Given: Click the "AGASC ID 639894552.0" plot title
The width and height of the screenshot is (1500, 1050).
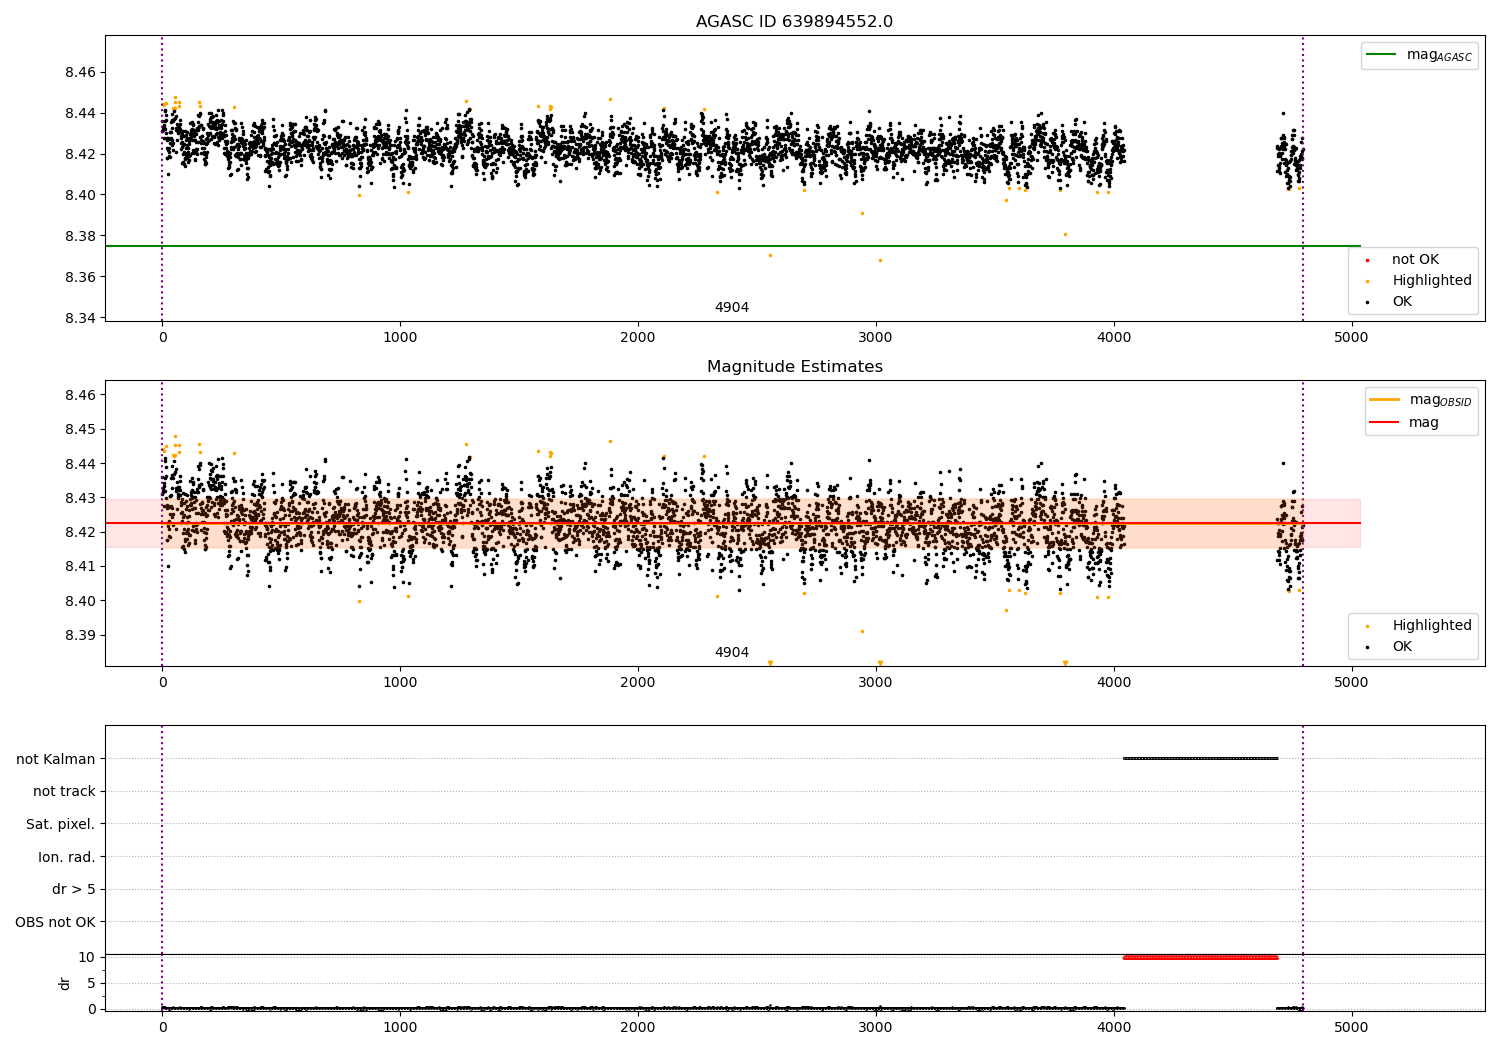Looking at the screenshot, I should [795, 22].
